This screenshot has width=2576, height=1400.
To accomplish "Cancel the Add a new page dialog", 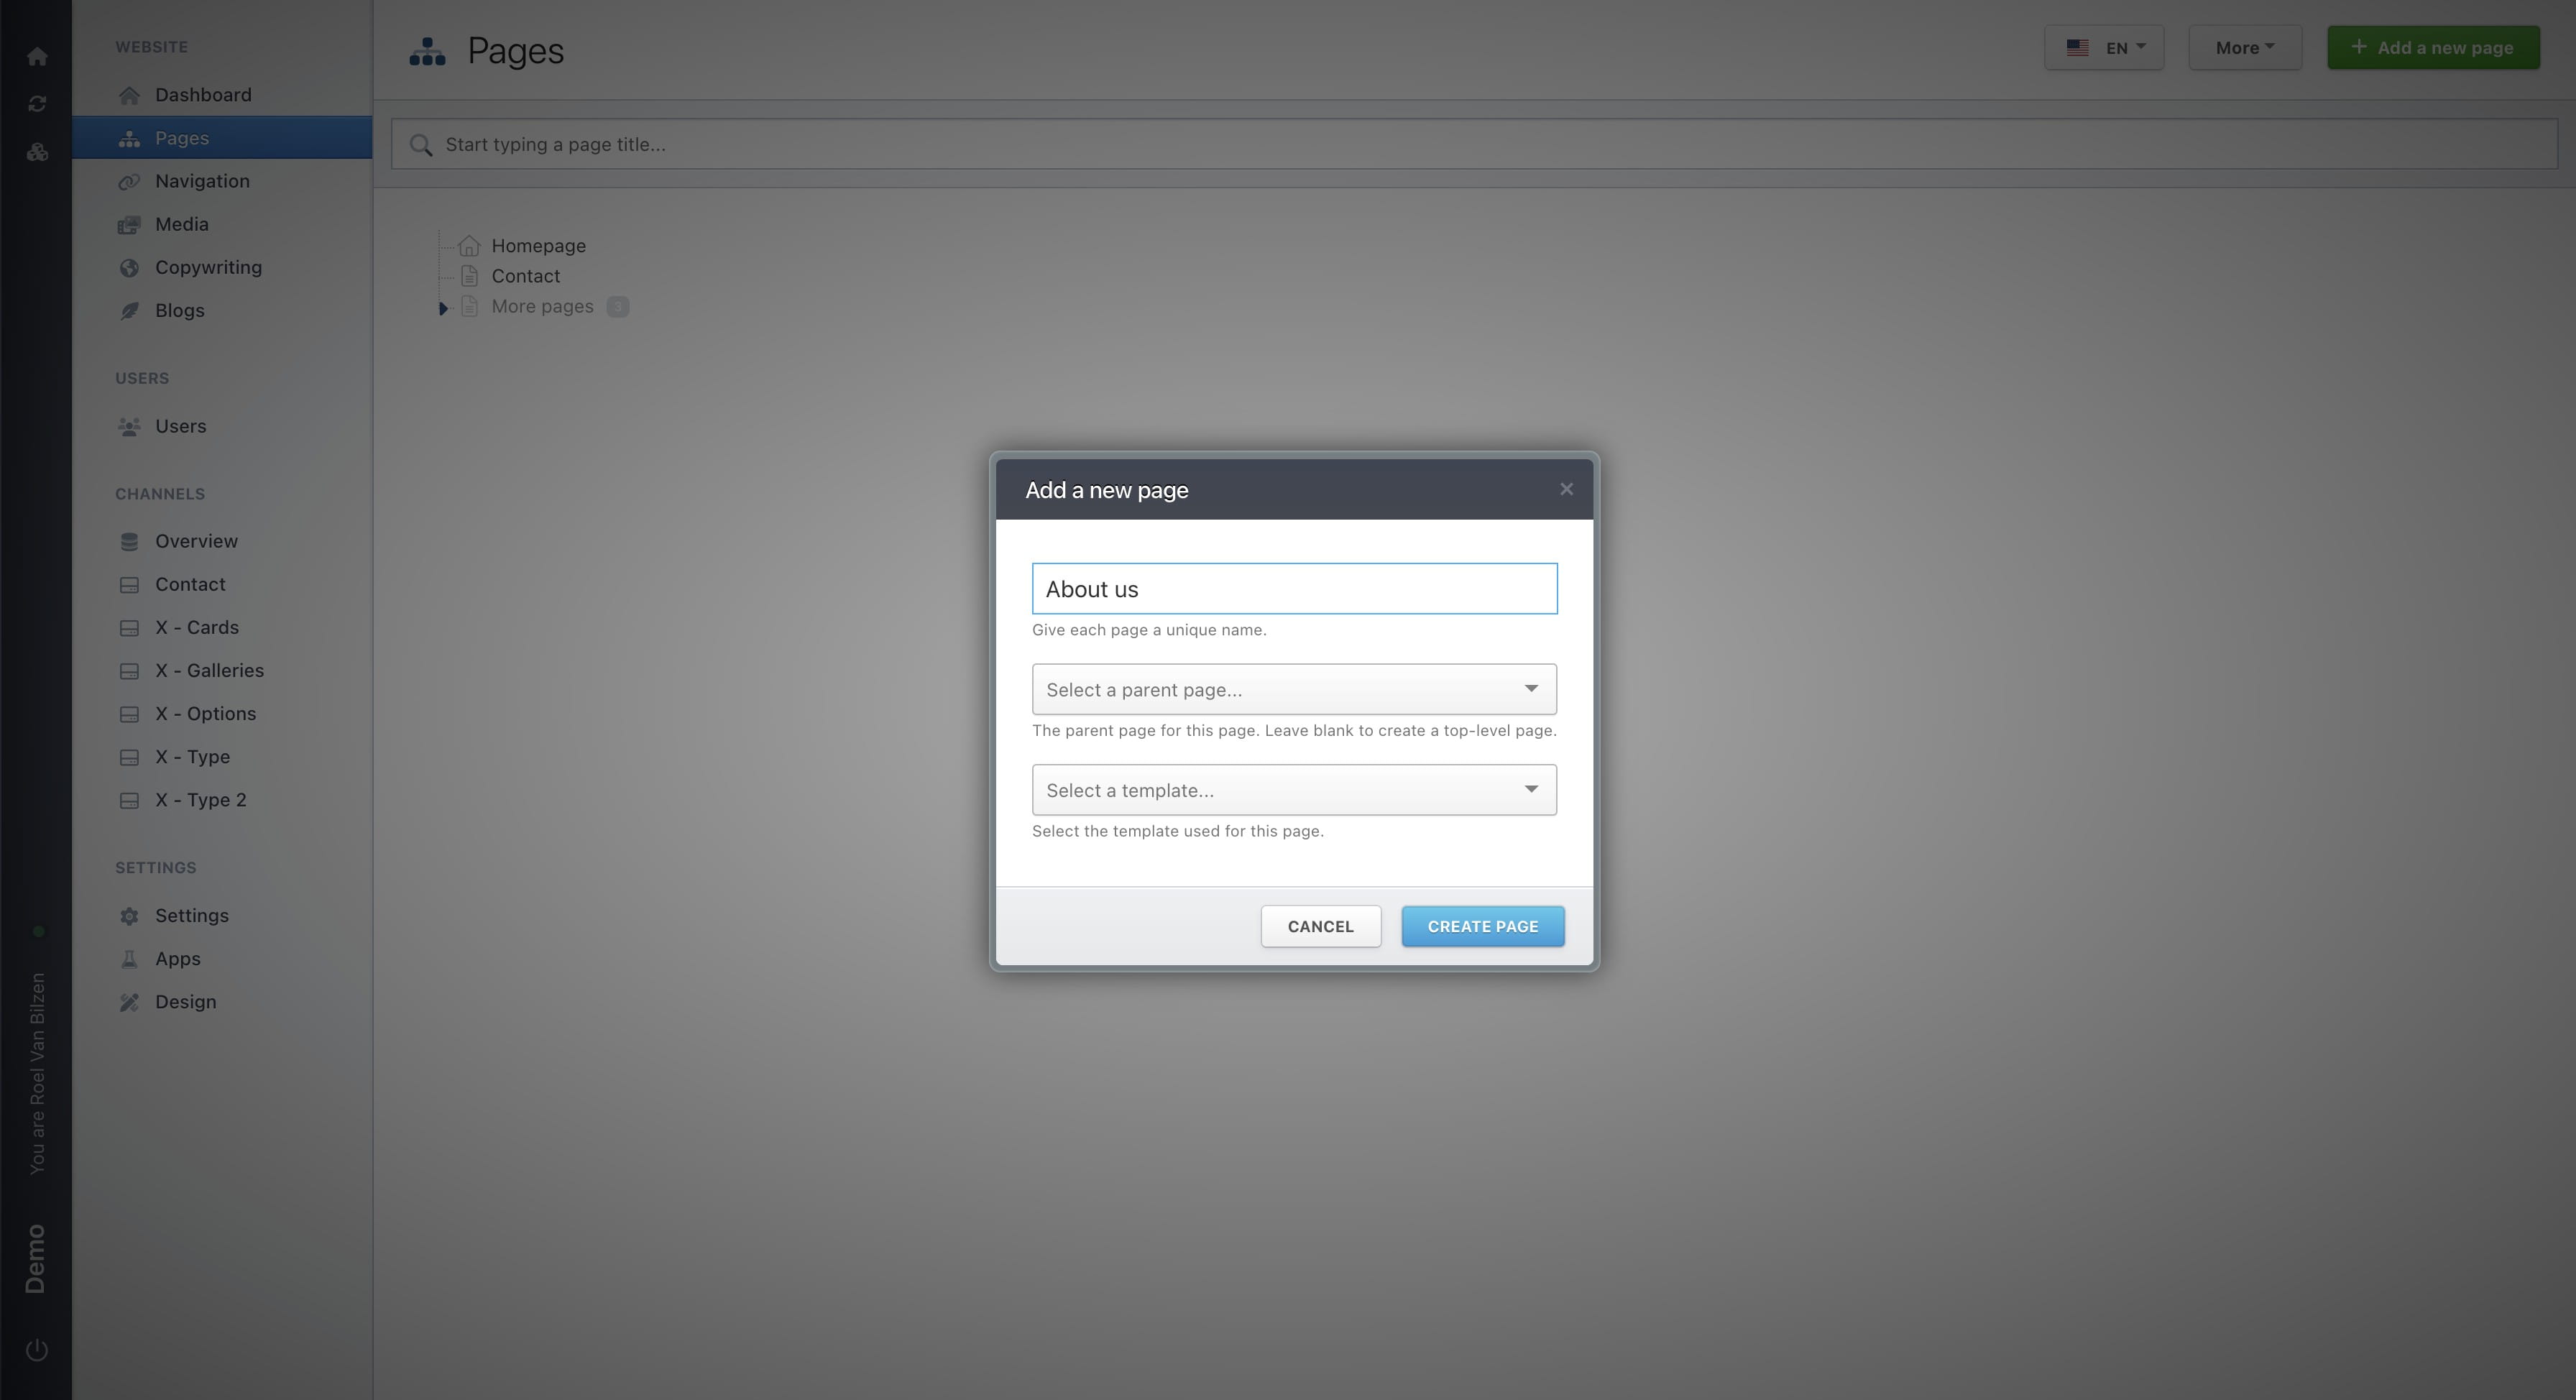I will (1321, 926).
